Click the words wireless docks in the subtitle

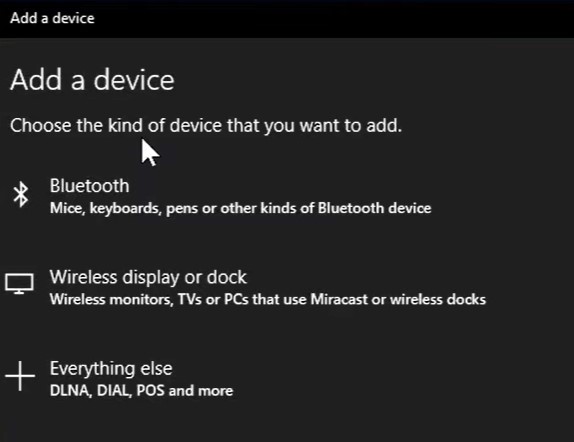click(x=438, y=299)
